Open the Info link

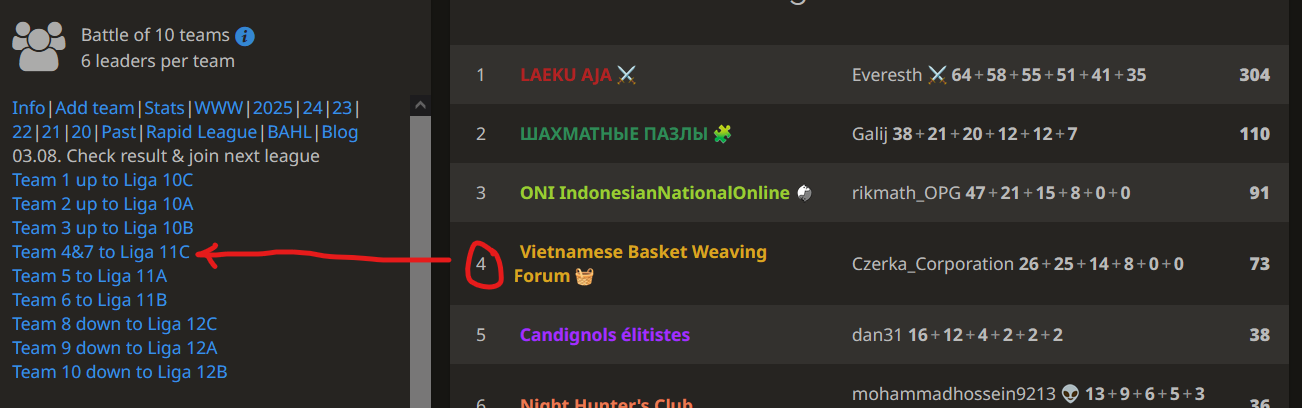tap(28, 108)
